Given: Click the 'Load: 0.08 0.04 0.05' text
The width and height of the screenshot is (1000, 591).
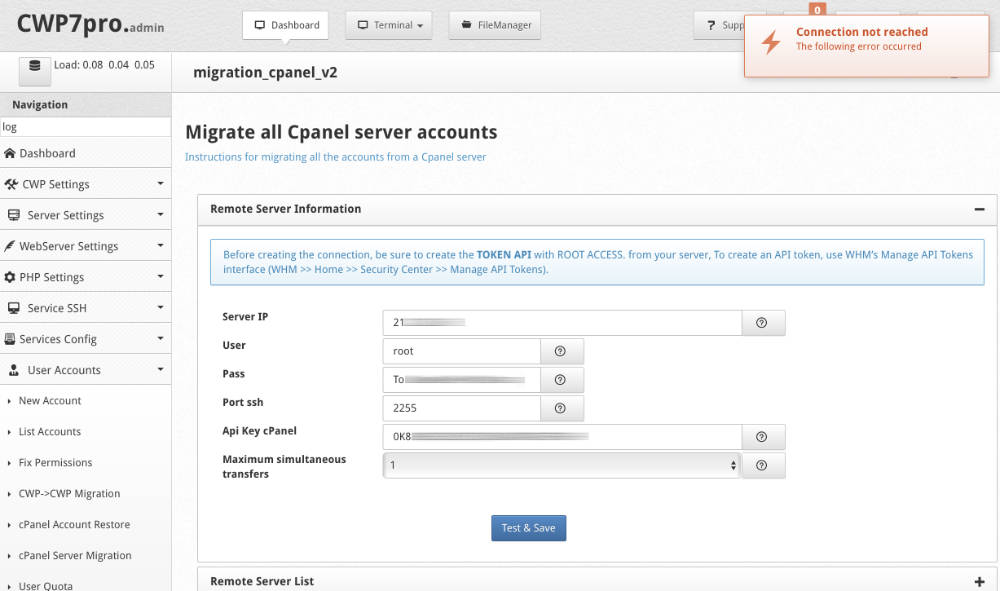Looking at the screenshot, I should 104,65.
